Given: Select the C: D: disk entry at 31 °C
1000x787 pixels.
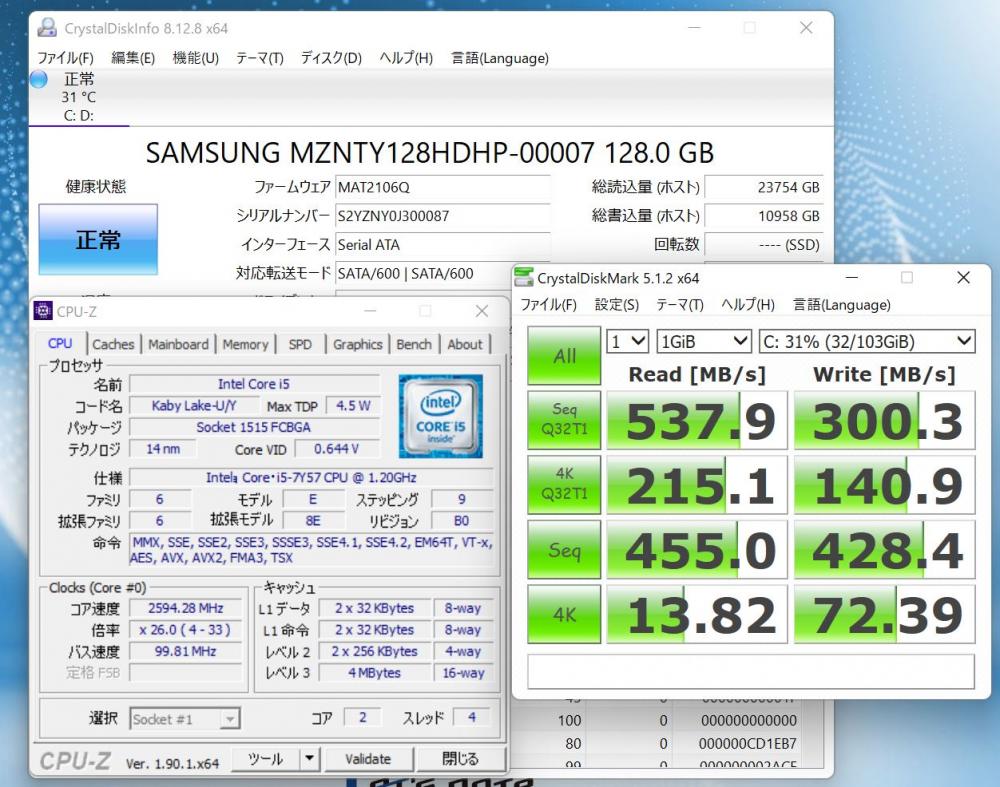Looking at the screenshot, I should pos(79,97).
